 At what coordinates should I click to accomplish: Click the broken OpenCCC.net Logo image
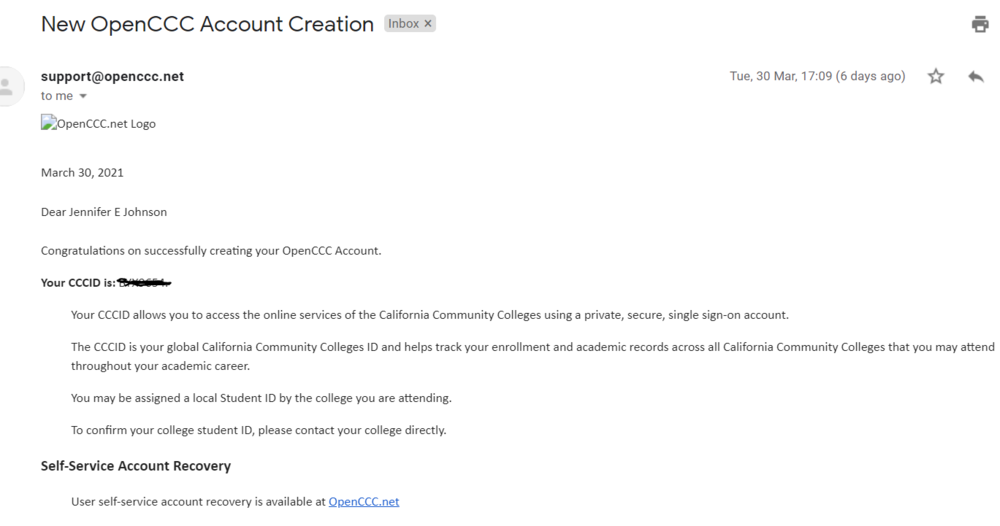point(98,124)
